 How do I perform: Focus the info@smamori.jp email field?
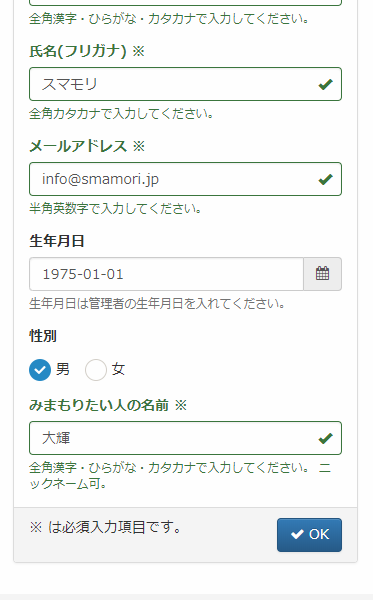click(186, 179)
